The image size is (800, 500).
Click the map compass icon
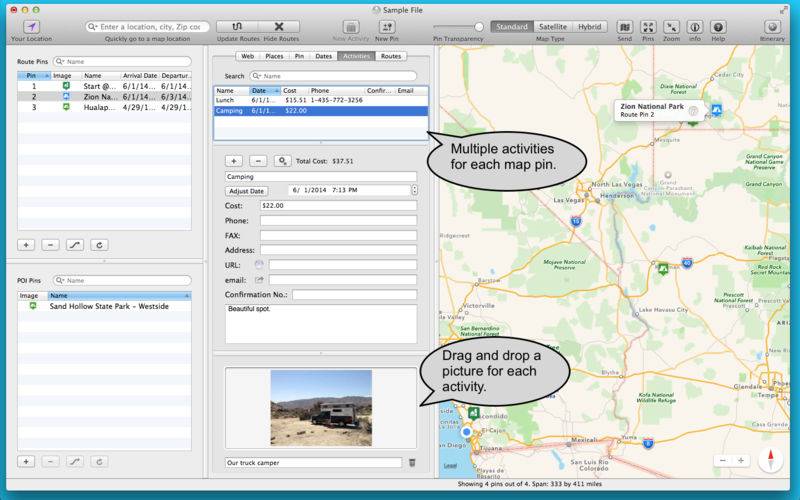tap(770, 460)
